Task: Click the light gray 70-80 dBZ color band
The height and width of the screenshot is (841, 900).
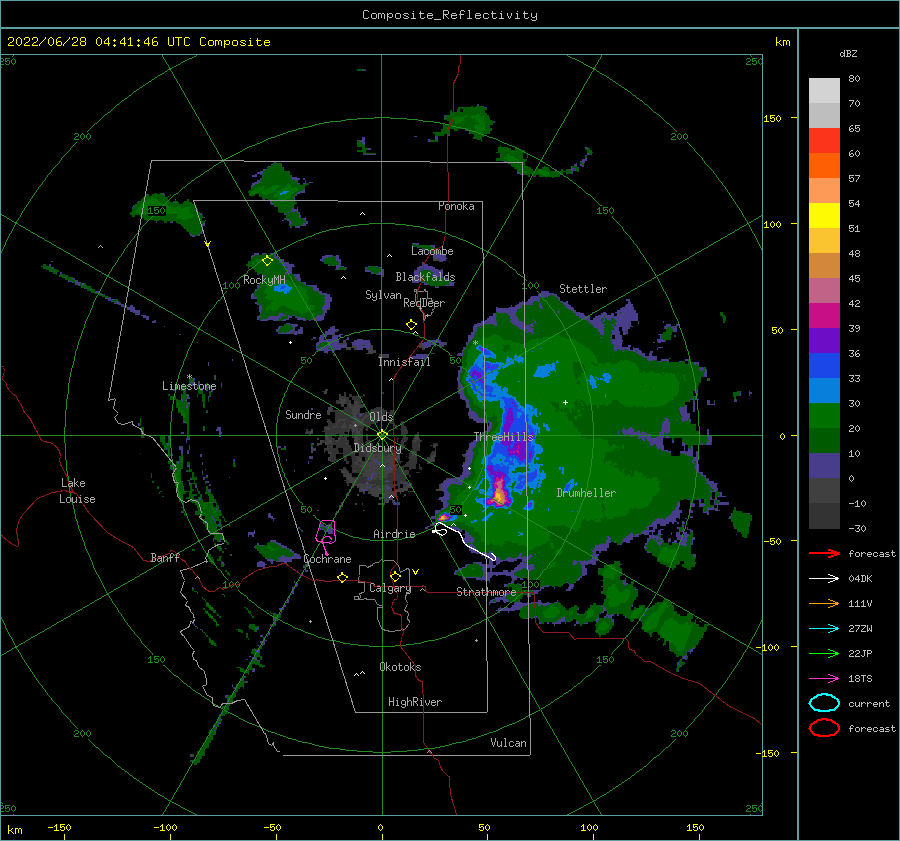Action: tap(824, 90)
